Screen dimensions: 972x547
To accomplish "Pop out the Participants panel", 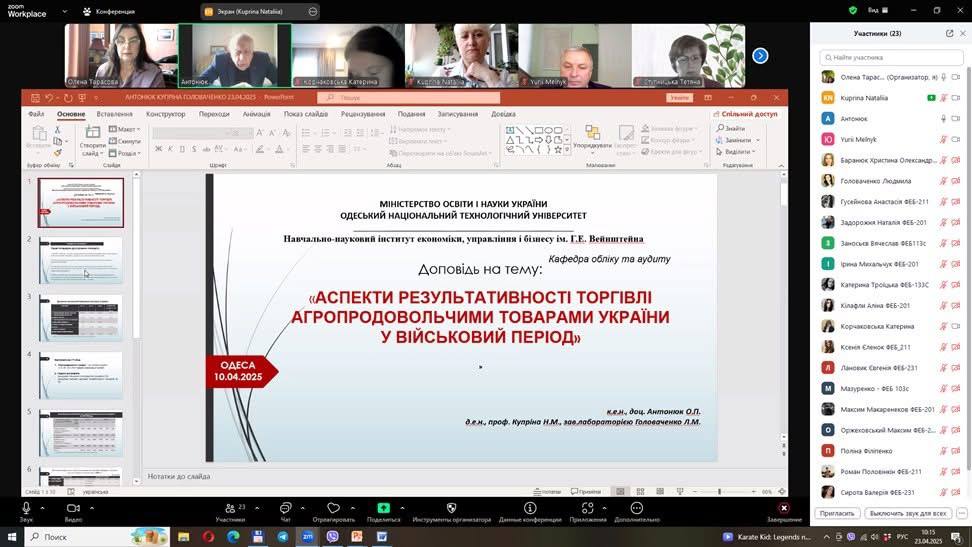I will 949,33.
